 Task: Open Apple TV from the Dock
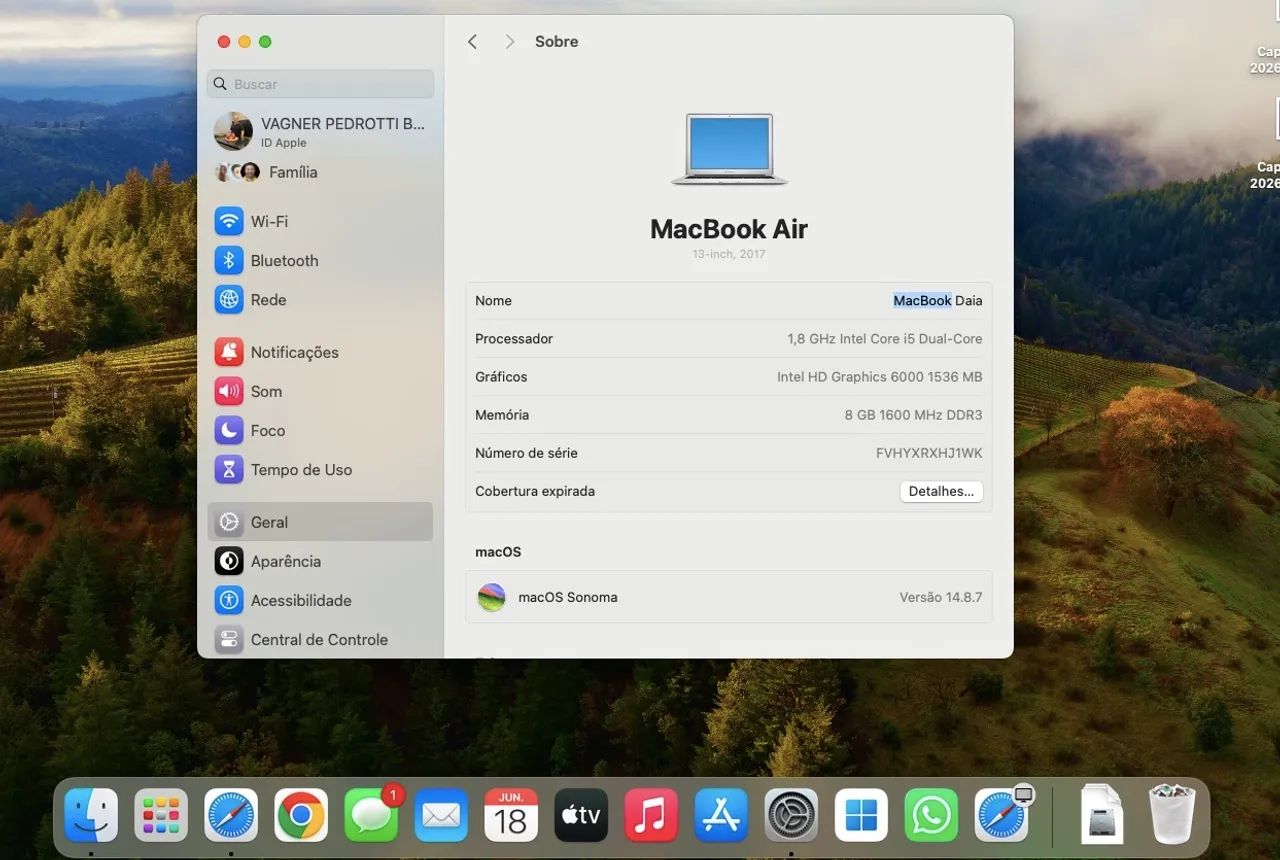(x=581, y=815)
